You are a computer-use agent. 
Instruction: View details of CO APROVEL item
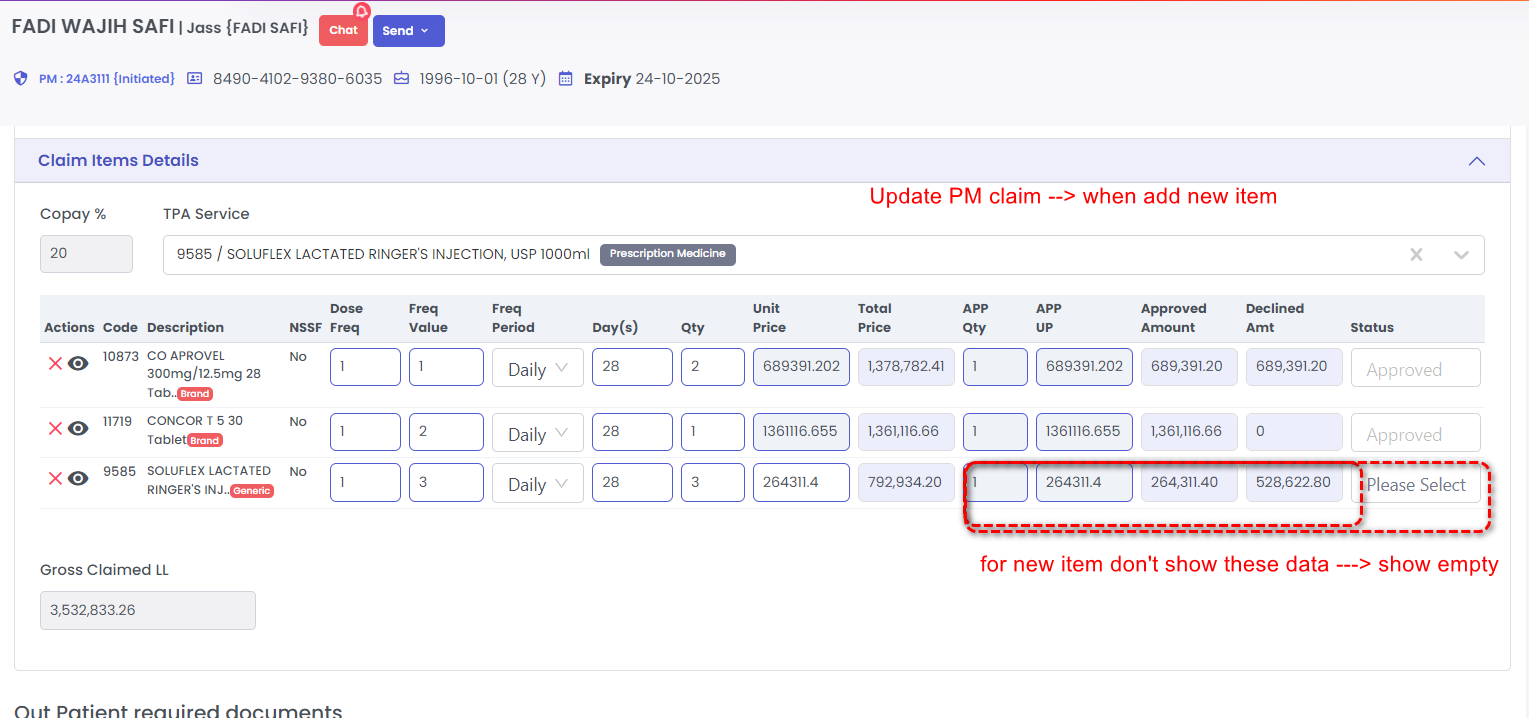(x=79, y=364)
